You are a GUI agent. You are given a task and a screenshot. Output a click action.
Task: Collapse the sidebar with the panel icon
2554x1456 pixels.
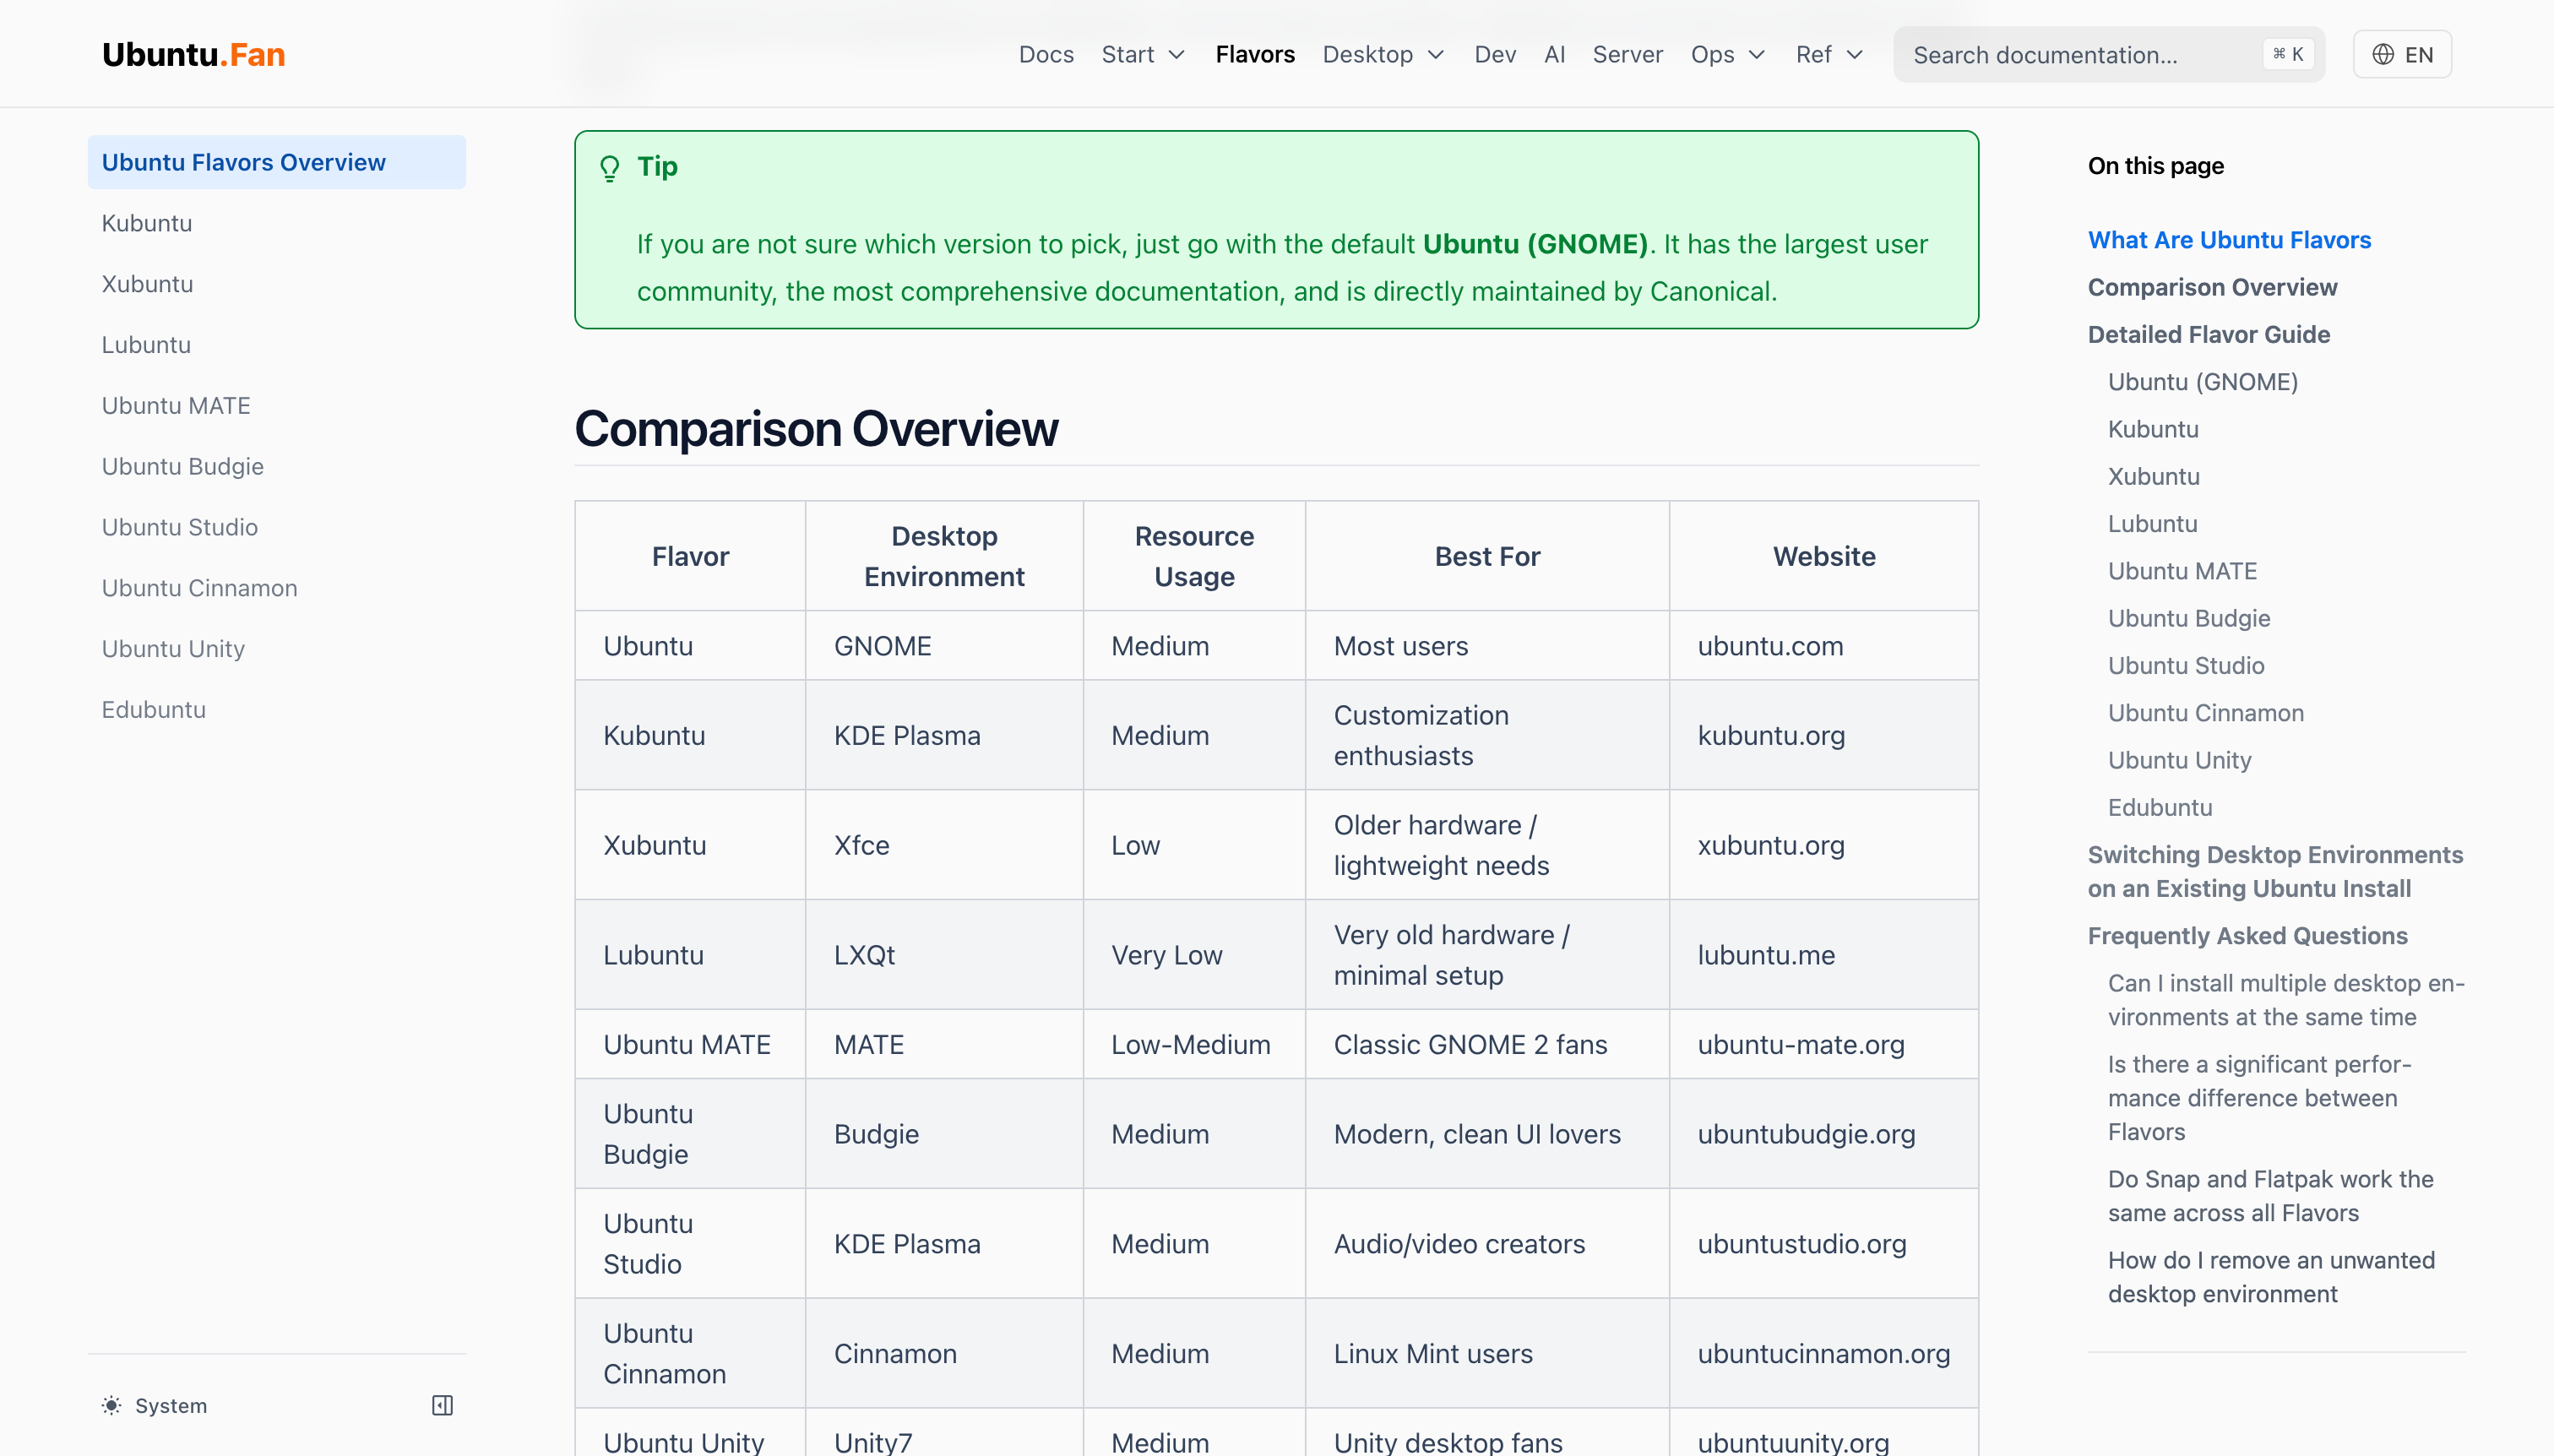point(442,1405)
